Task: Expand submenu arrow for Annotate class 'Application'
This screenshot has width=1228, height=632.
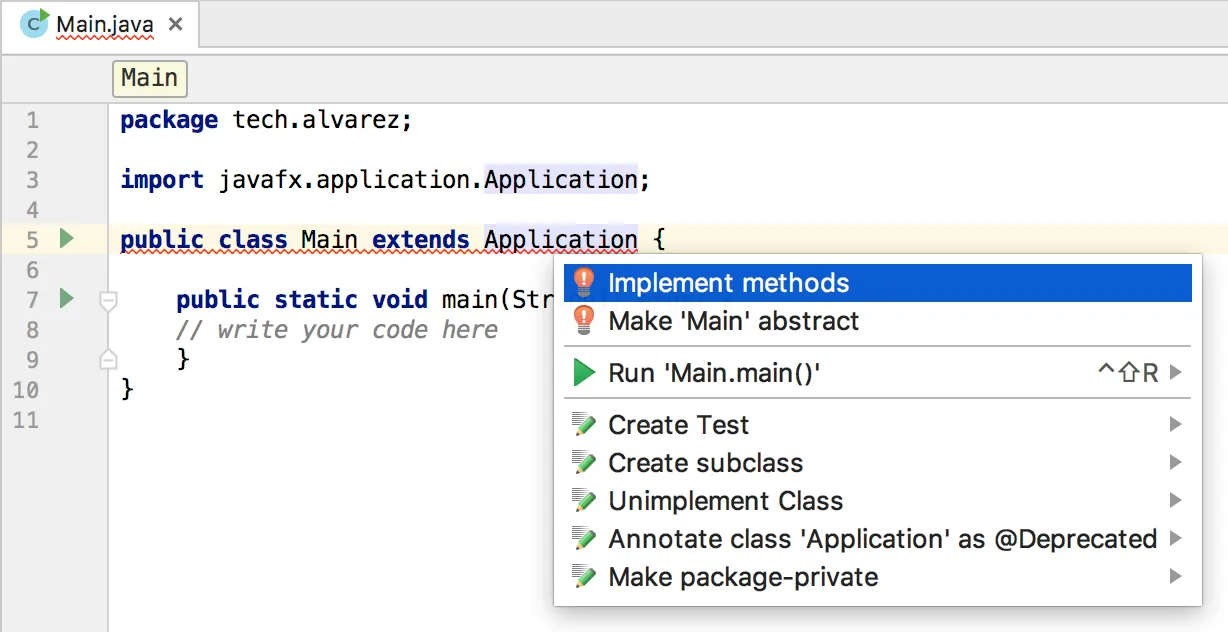Action: [x=1176, y=539]
